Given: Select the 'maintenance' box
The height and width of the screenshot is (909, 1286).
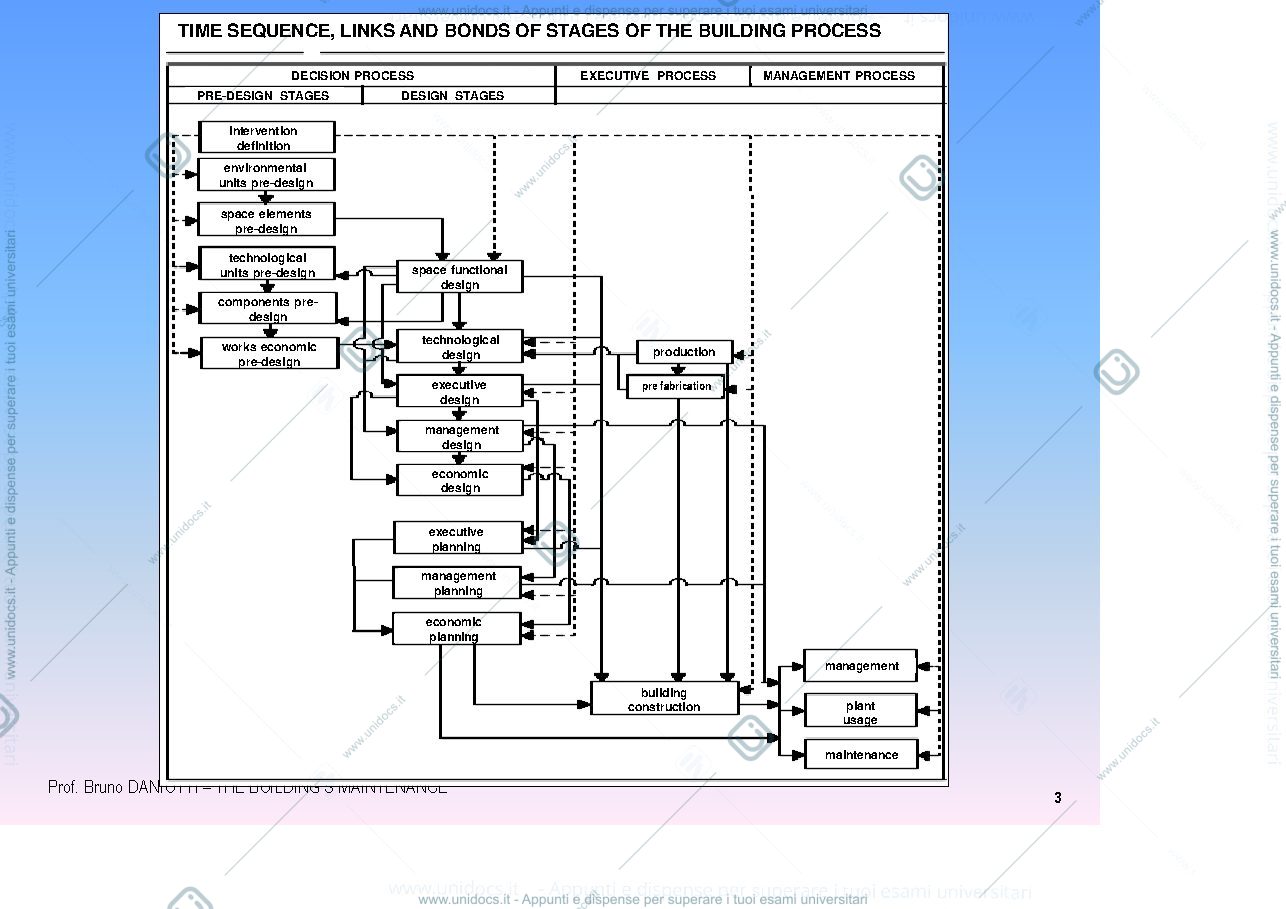Looking at the screenshot, I should pyautogui.click(x=861, y=755).
